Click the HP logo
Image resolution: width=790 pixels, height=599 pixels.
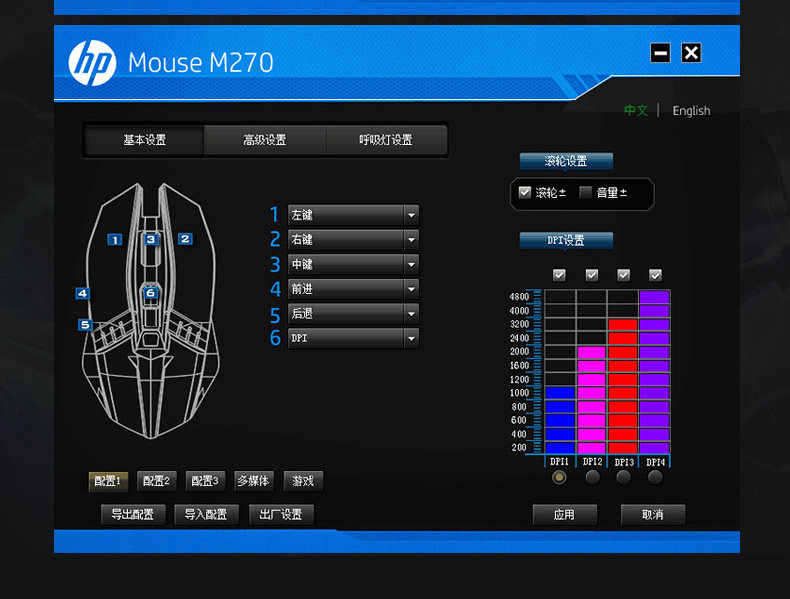click(92, 63)
